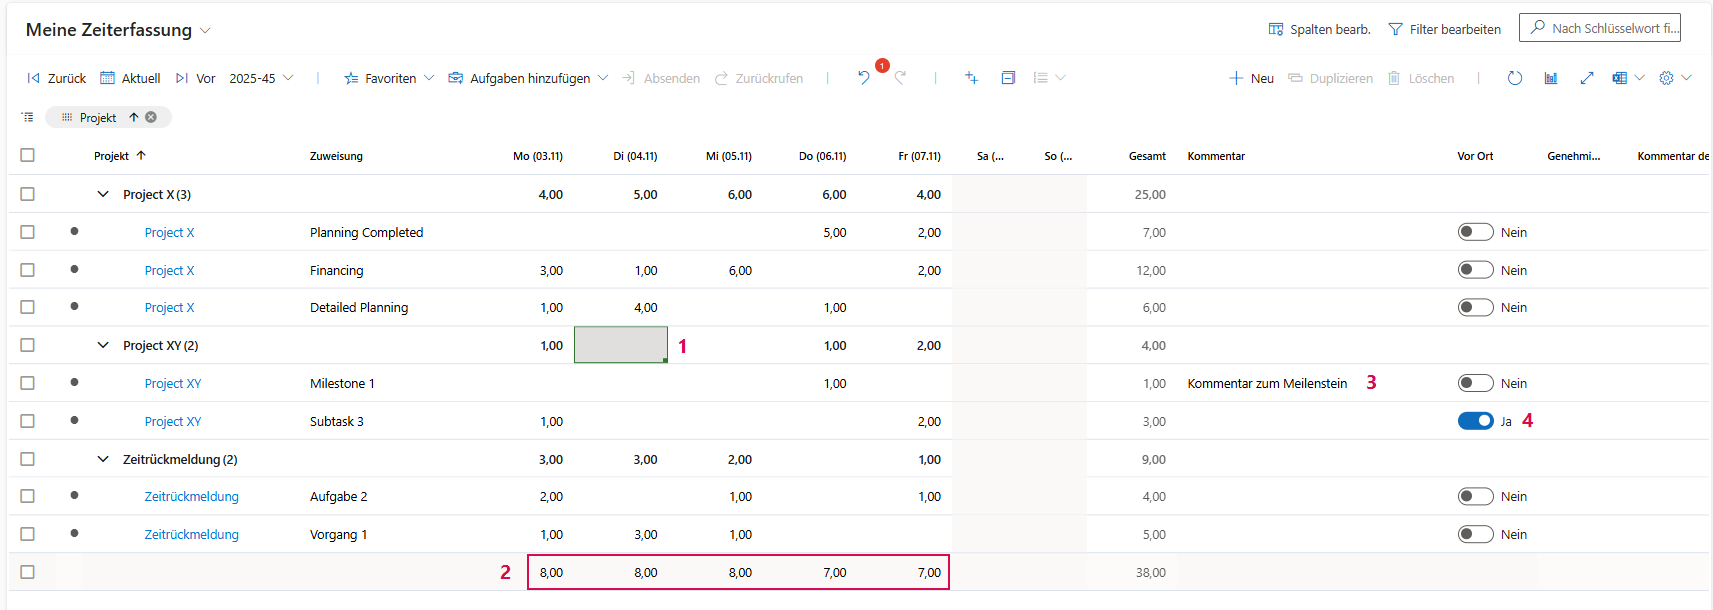Open the Favoriten menu
Image resolution: width=1713 pixels, height=610 pixels.
[x=389, y=78]
